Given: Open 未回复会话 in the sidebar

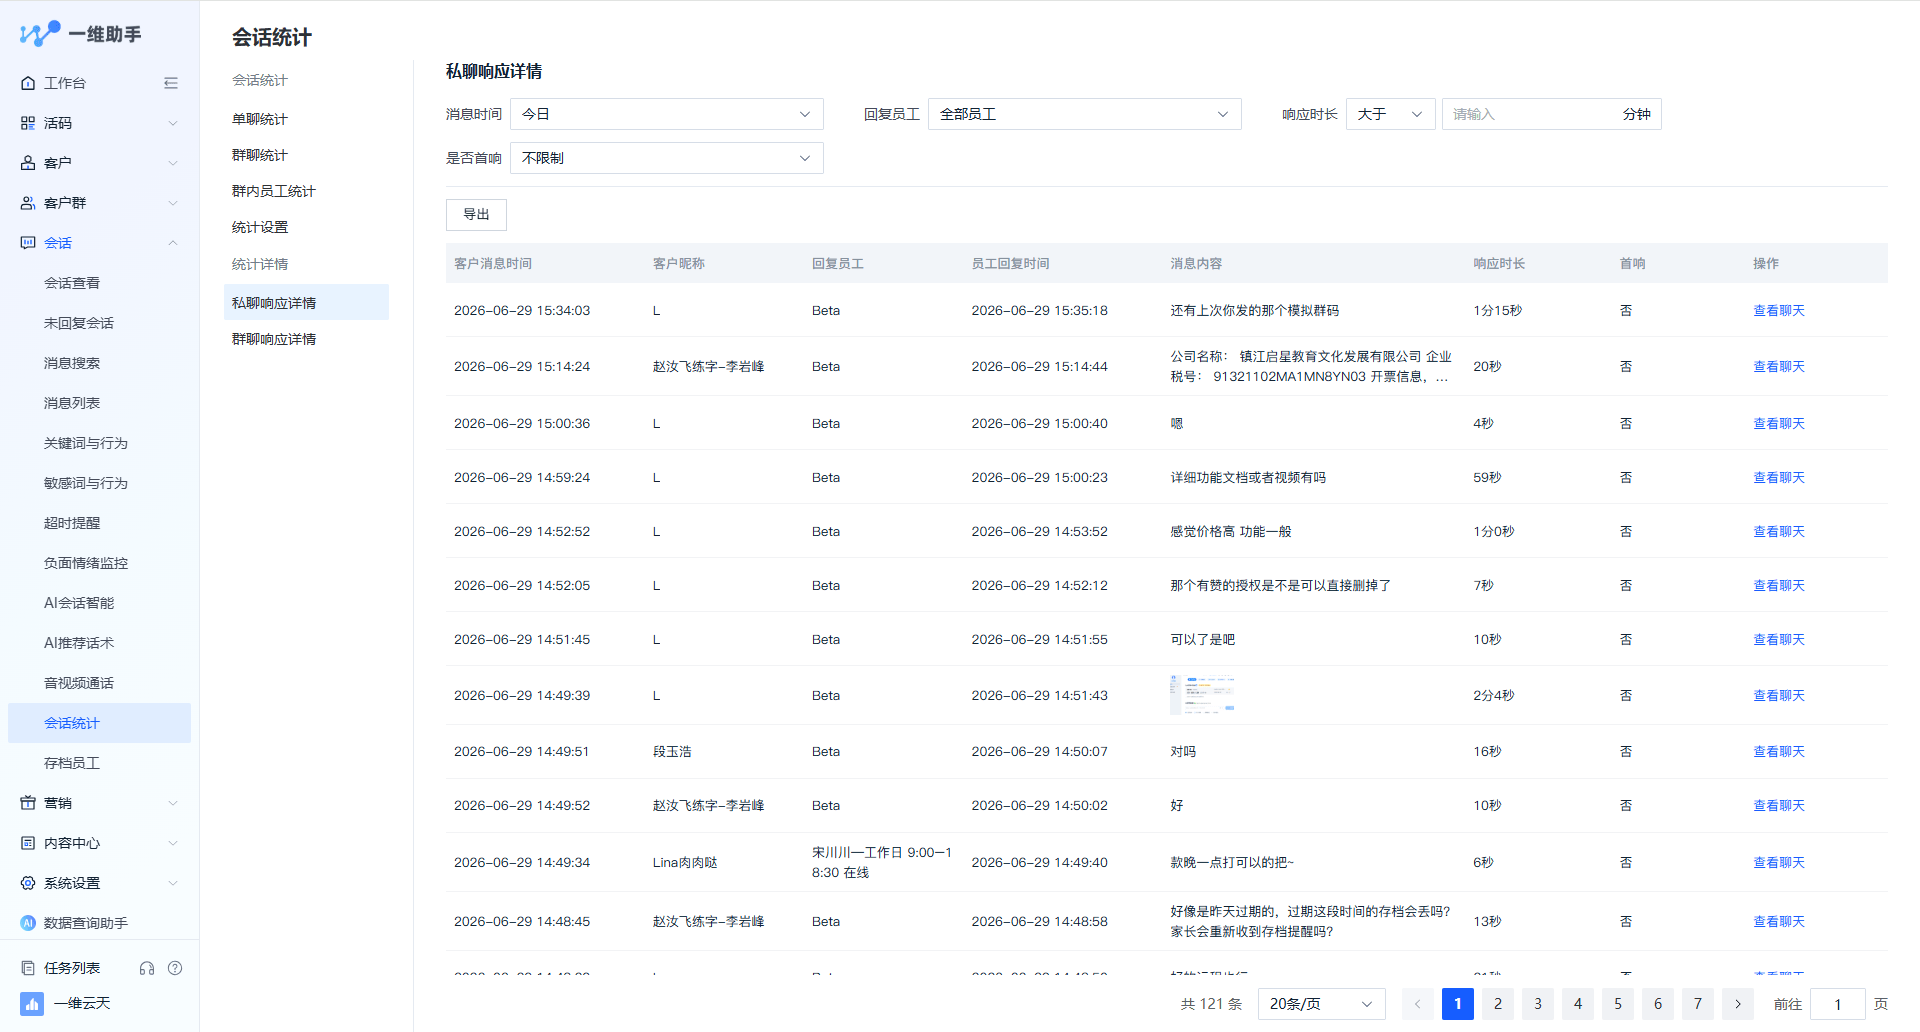Looking at the screenshot, I should coord(79,323).
